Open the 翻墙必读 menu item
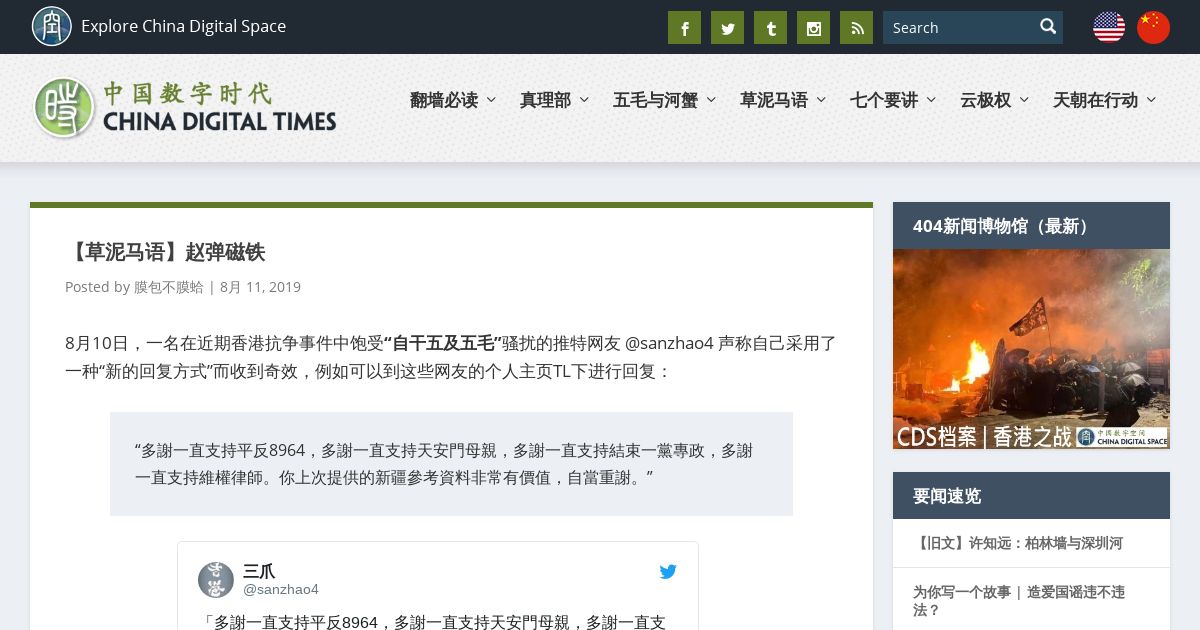Viewport: 1200px width, 630px height. [x=444, y=100]
